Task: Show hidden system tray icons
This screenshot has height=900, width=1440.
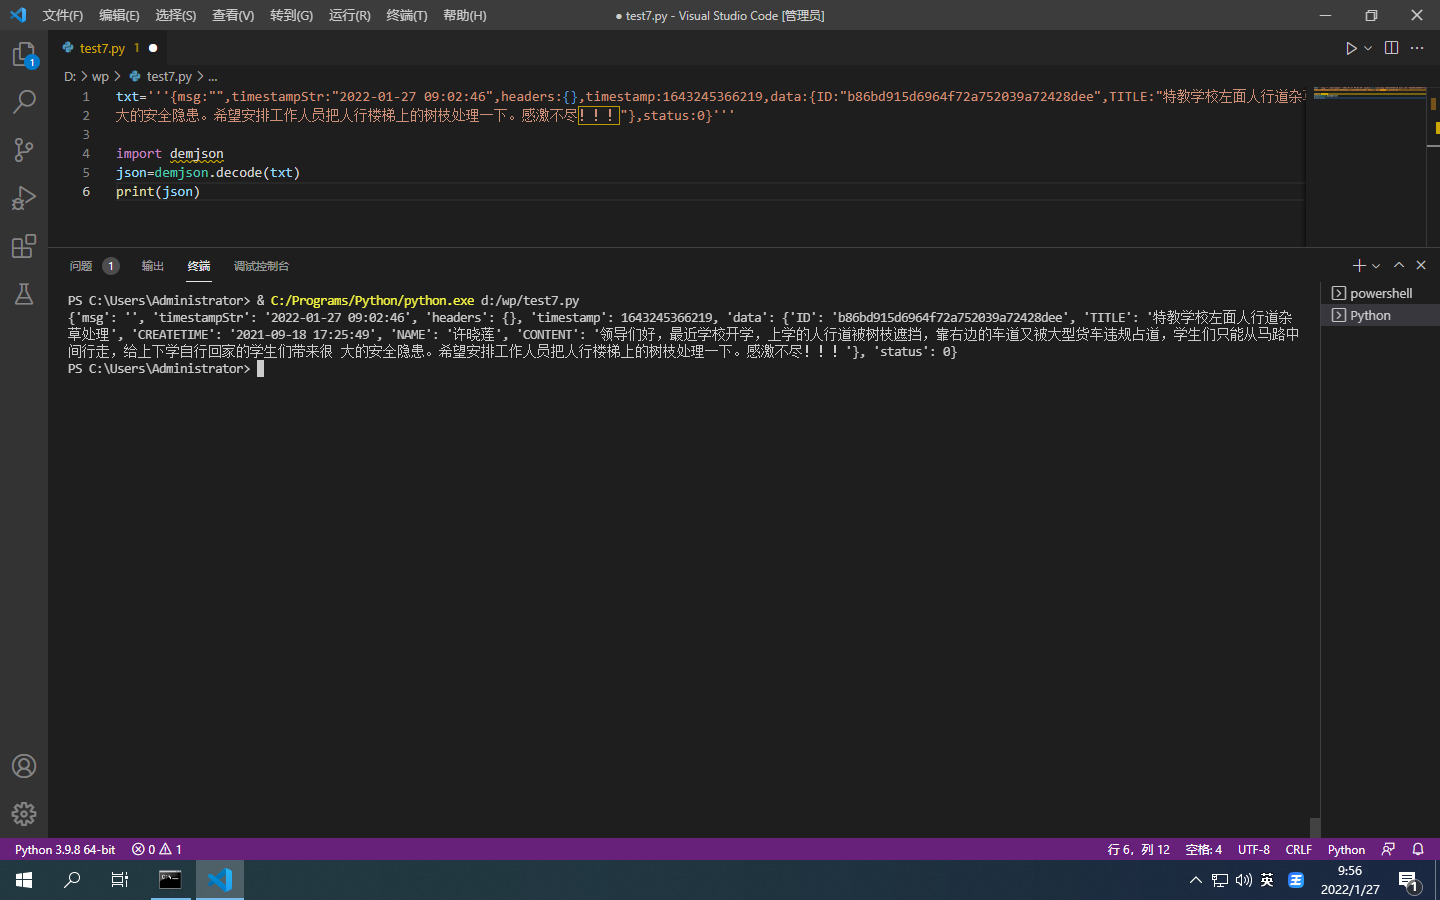Action: tap(1195, 880)
